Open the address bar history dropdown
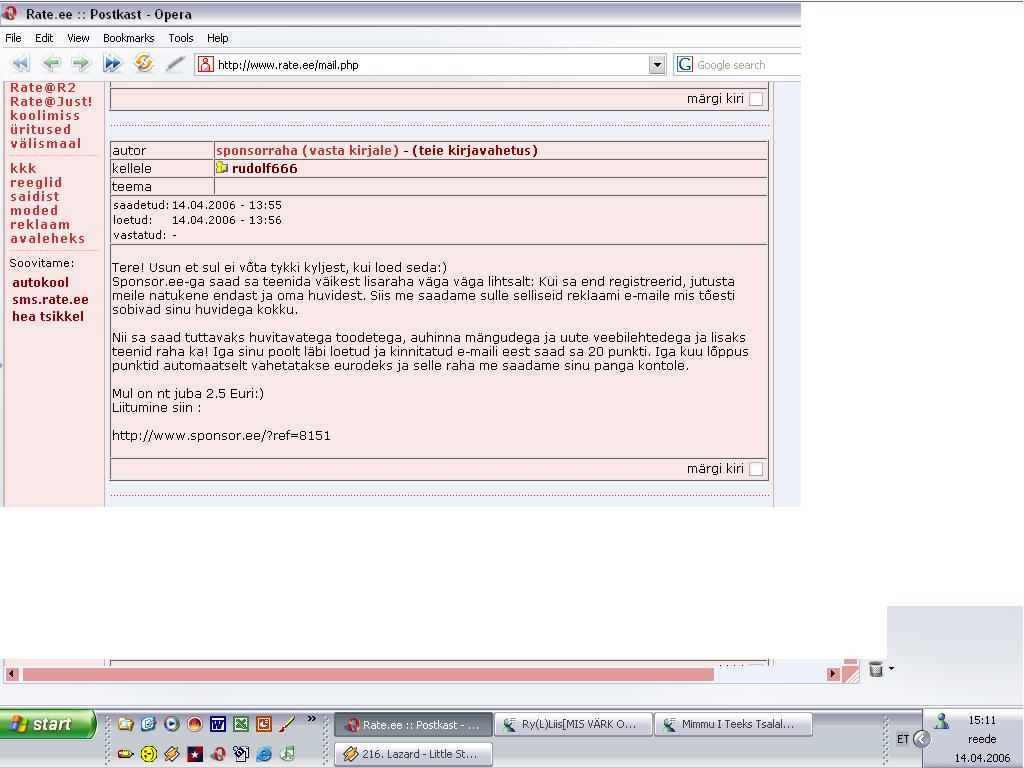This screenshot has height=768, width=1024. click(657, 64)
